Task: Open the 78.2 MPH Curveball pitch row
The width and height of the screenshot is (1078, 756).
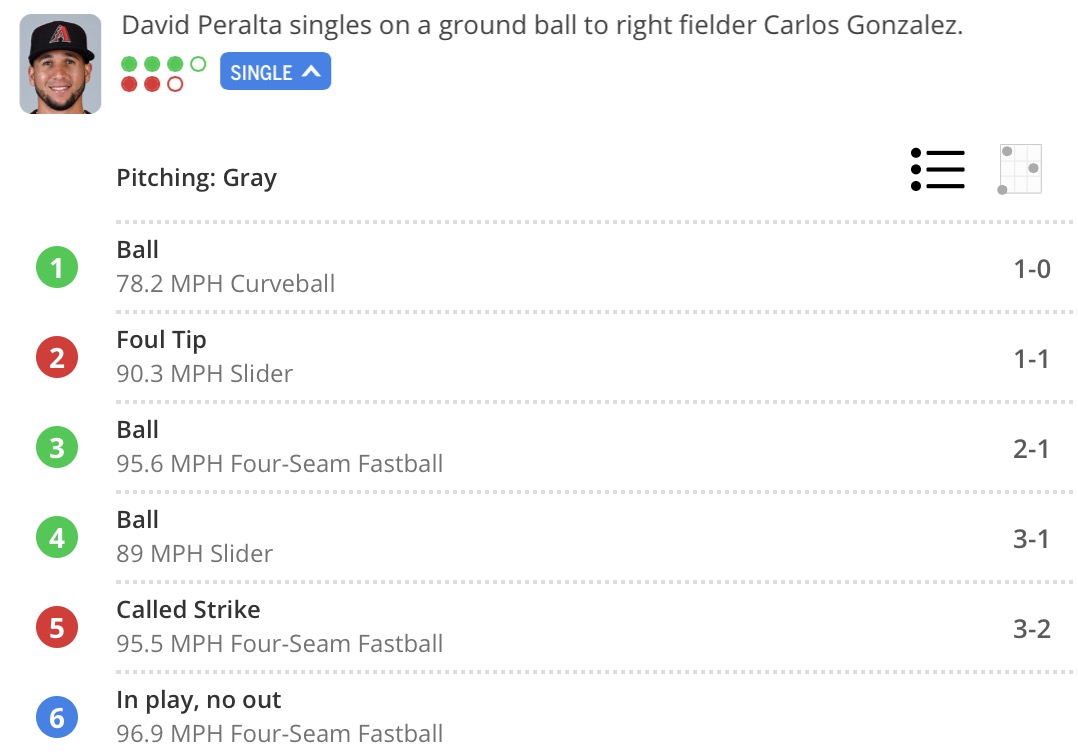Action: point(594,267)
